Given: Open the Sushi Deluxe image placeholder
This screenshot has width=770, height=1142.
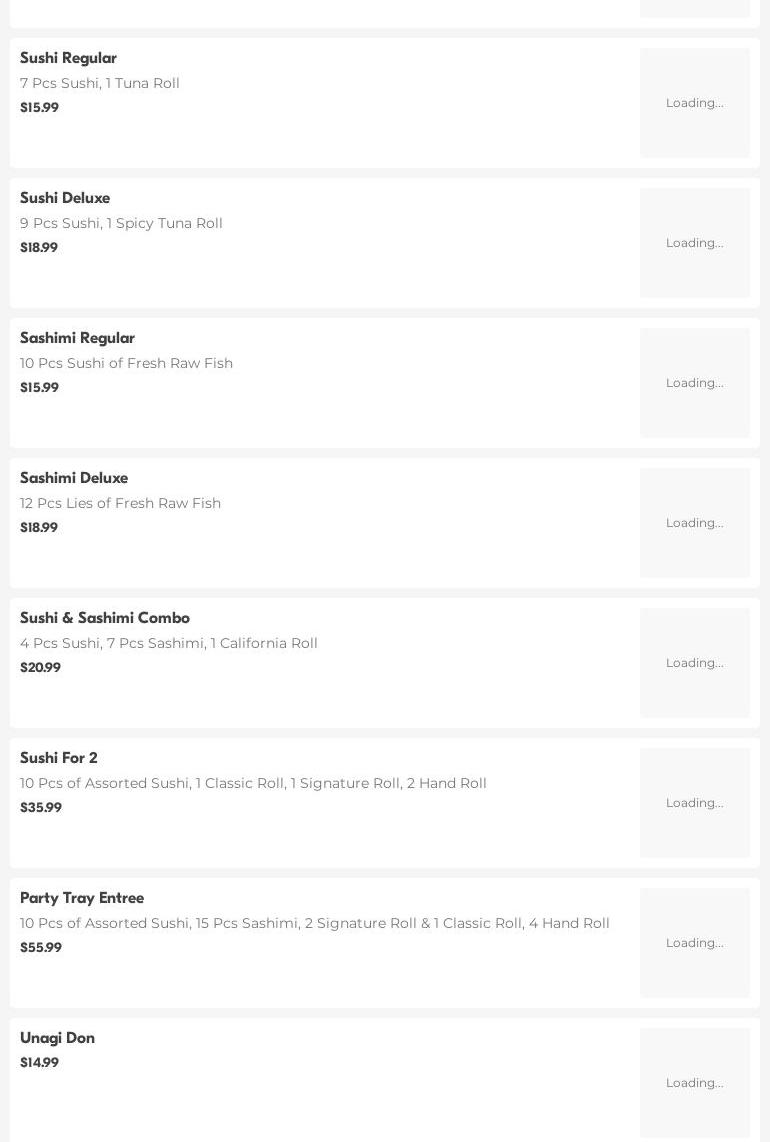Looking at the screenshot, I should [x=694, y=243].
